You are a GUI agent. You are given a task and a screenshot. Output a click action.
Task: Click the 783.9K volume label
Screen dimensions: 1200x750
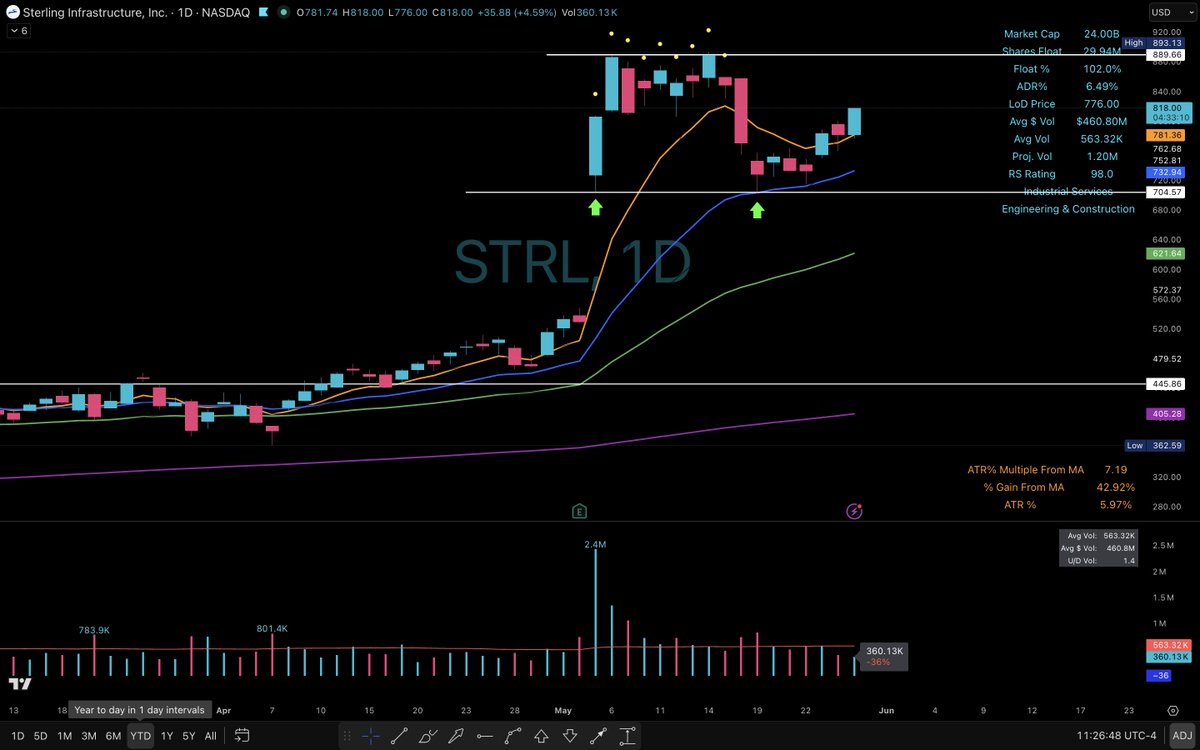coord(95,630)
